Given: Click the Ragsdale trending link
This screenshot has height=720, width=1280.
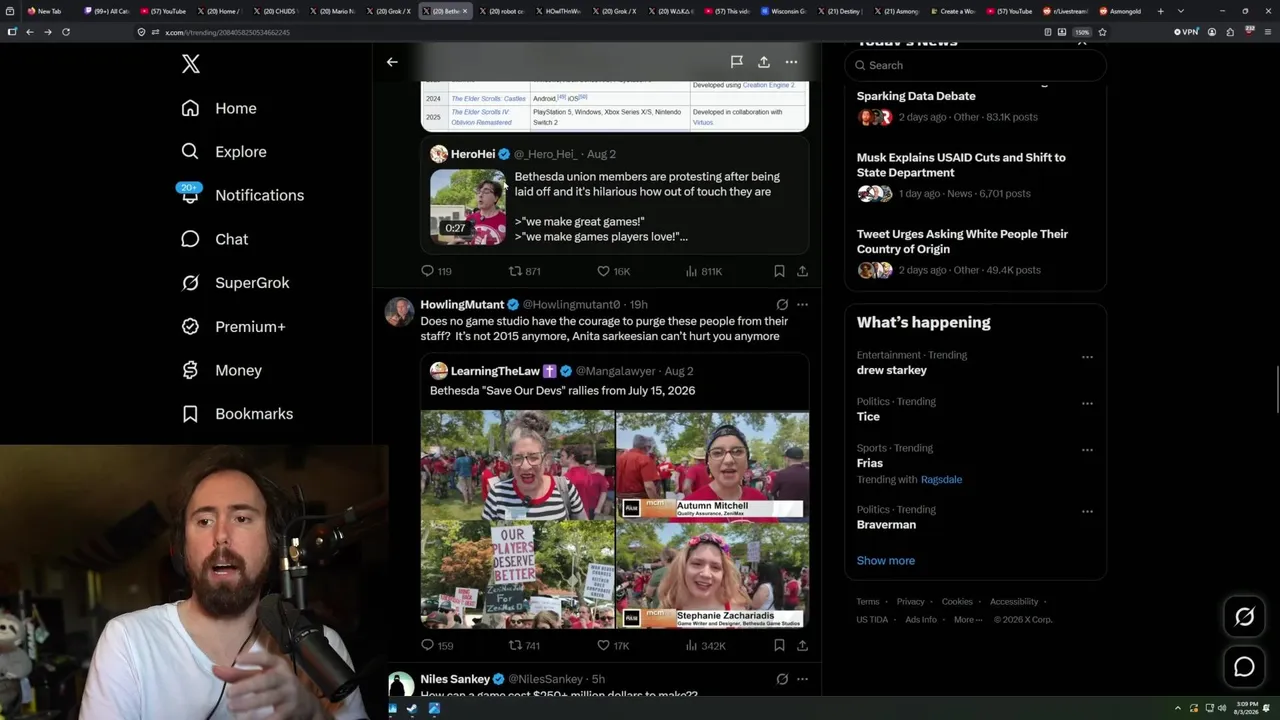Looking at the screenshot, I should 941,480.
